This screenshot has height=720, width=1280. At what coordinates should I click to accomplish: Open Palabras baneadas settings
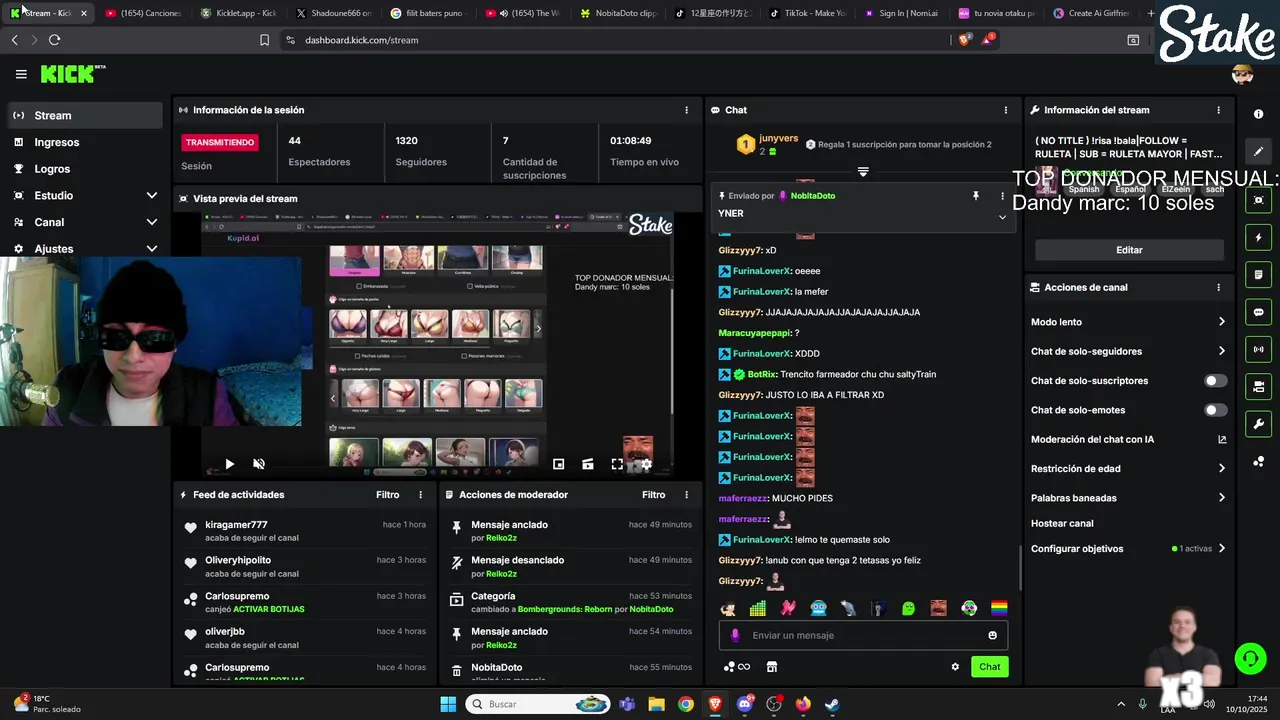tap(1129, 498)
